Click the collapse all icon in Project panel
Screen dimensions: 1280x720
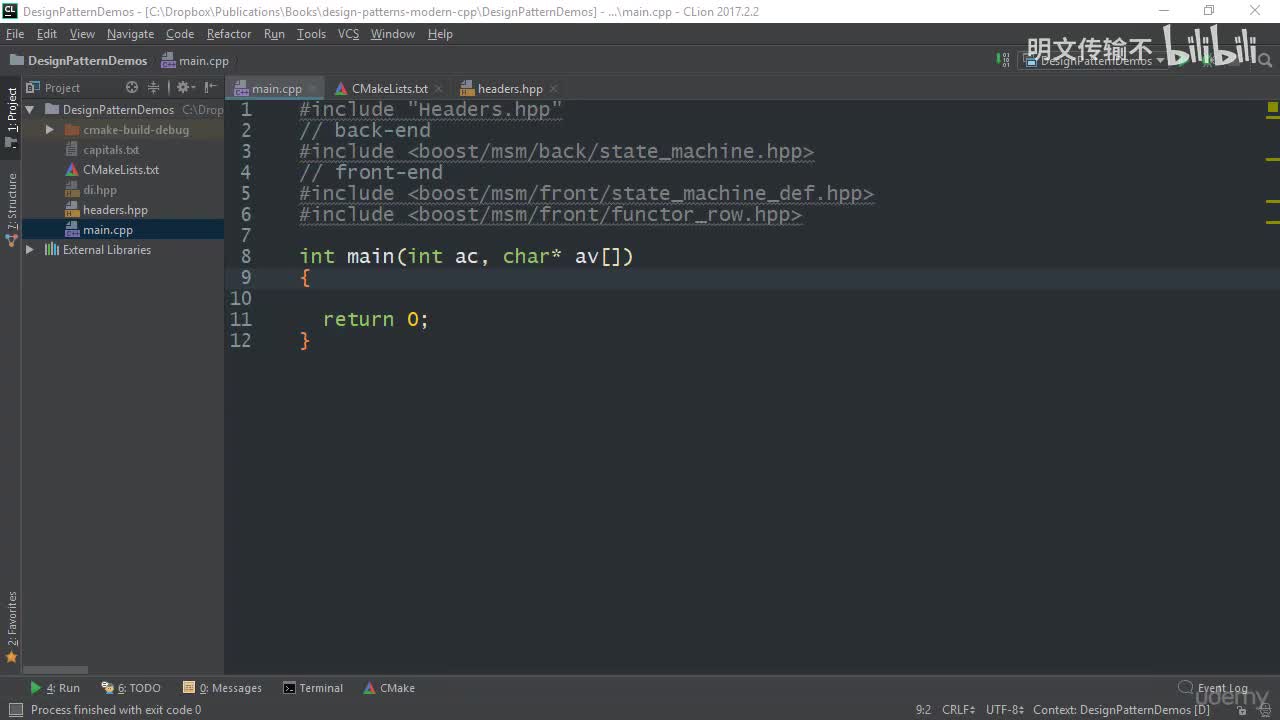click(x=154, y=88)
